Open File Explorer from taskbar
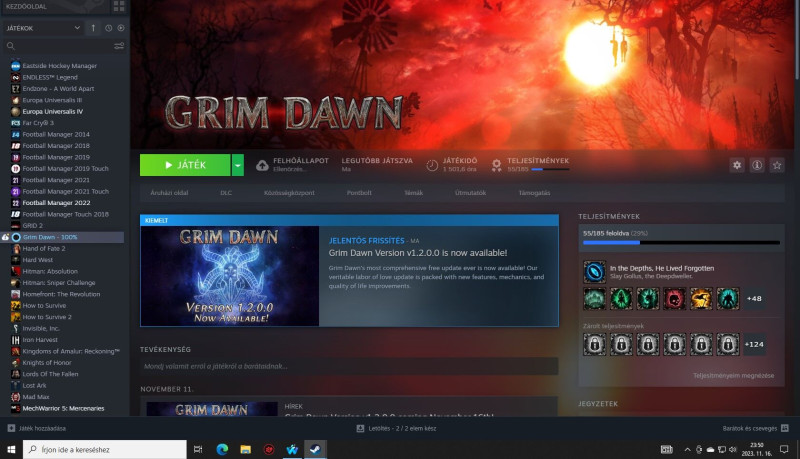This screenshot has height=459, width=800. pos(245,449)
